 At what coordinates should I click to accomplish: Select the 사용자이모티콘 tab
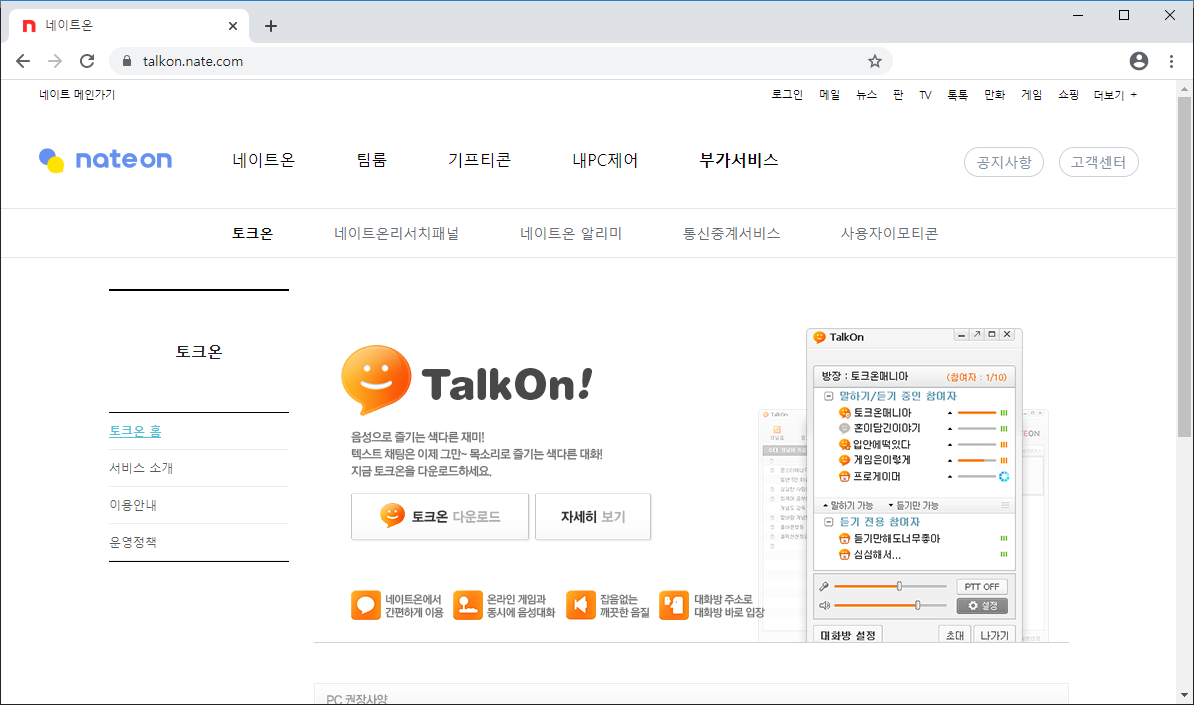(x=889, y=233)
